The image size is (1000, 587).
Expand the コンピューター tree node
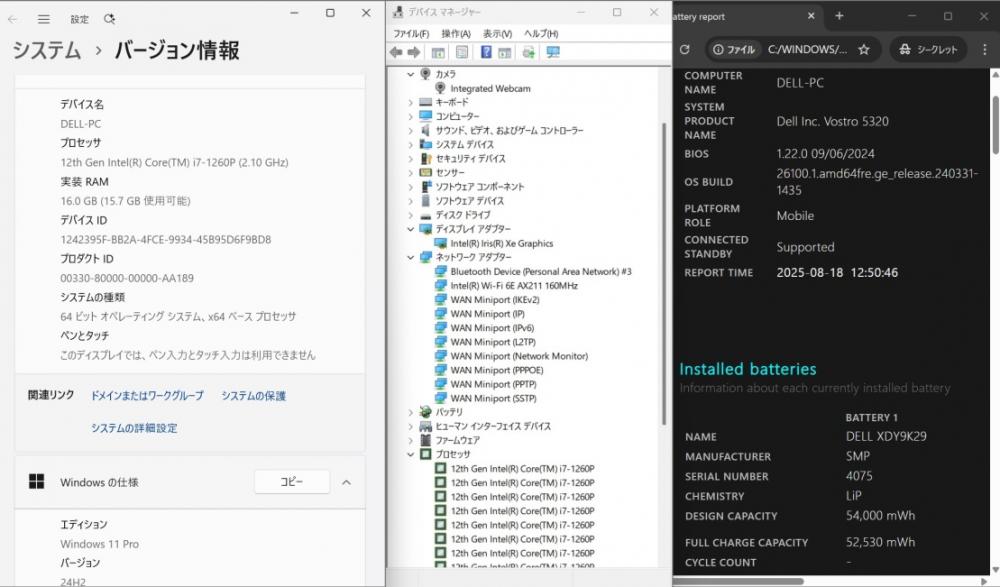pos(411,116)
